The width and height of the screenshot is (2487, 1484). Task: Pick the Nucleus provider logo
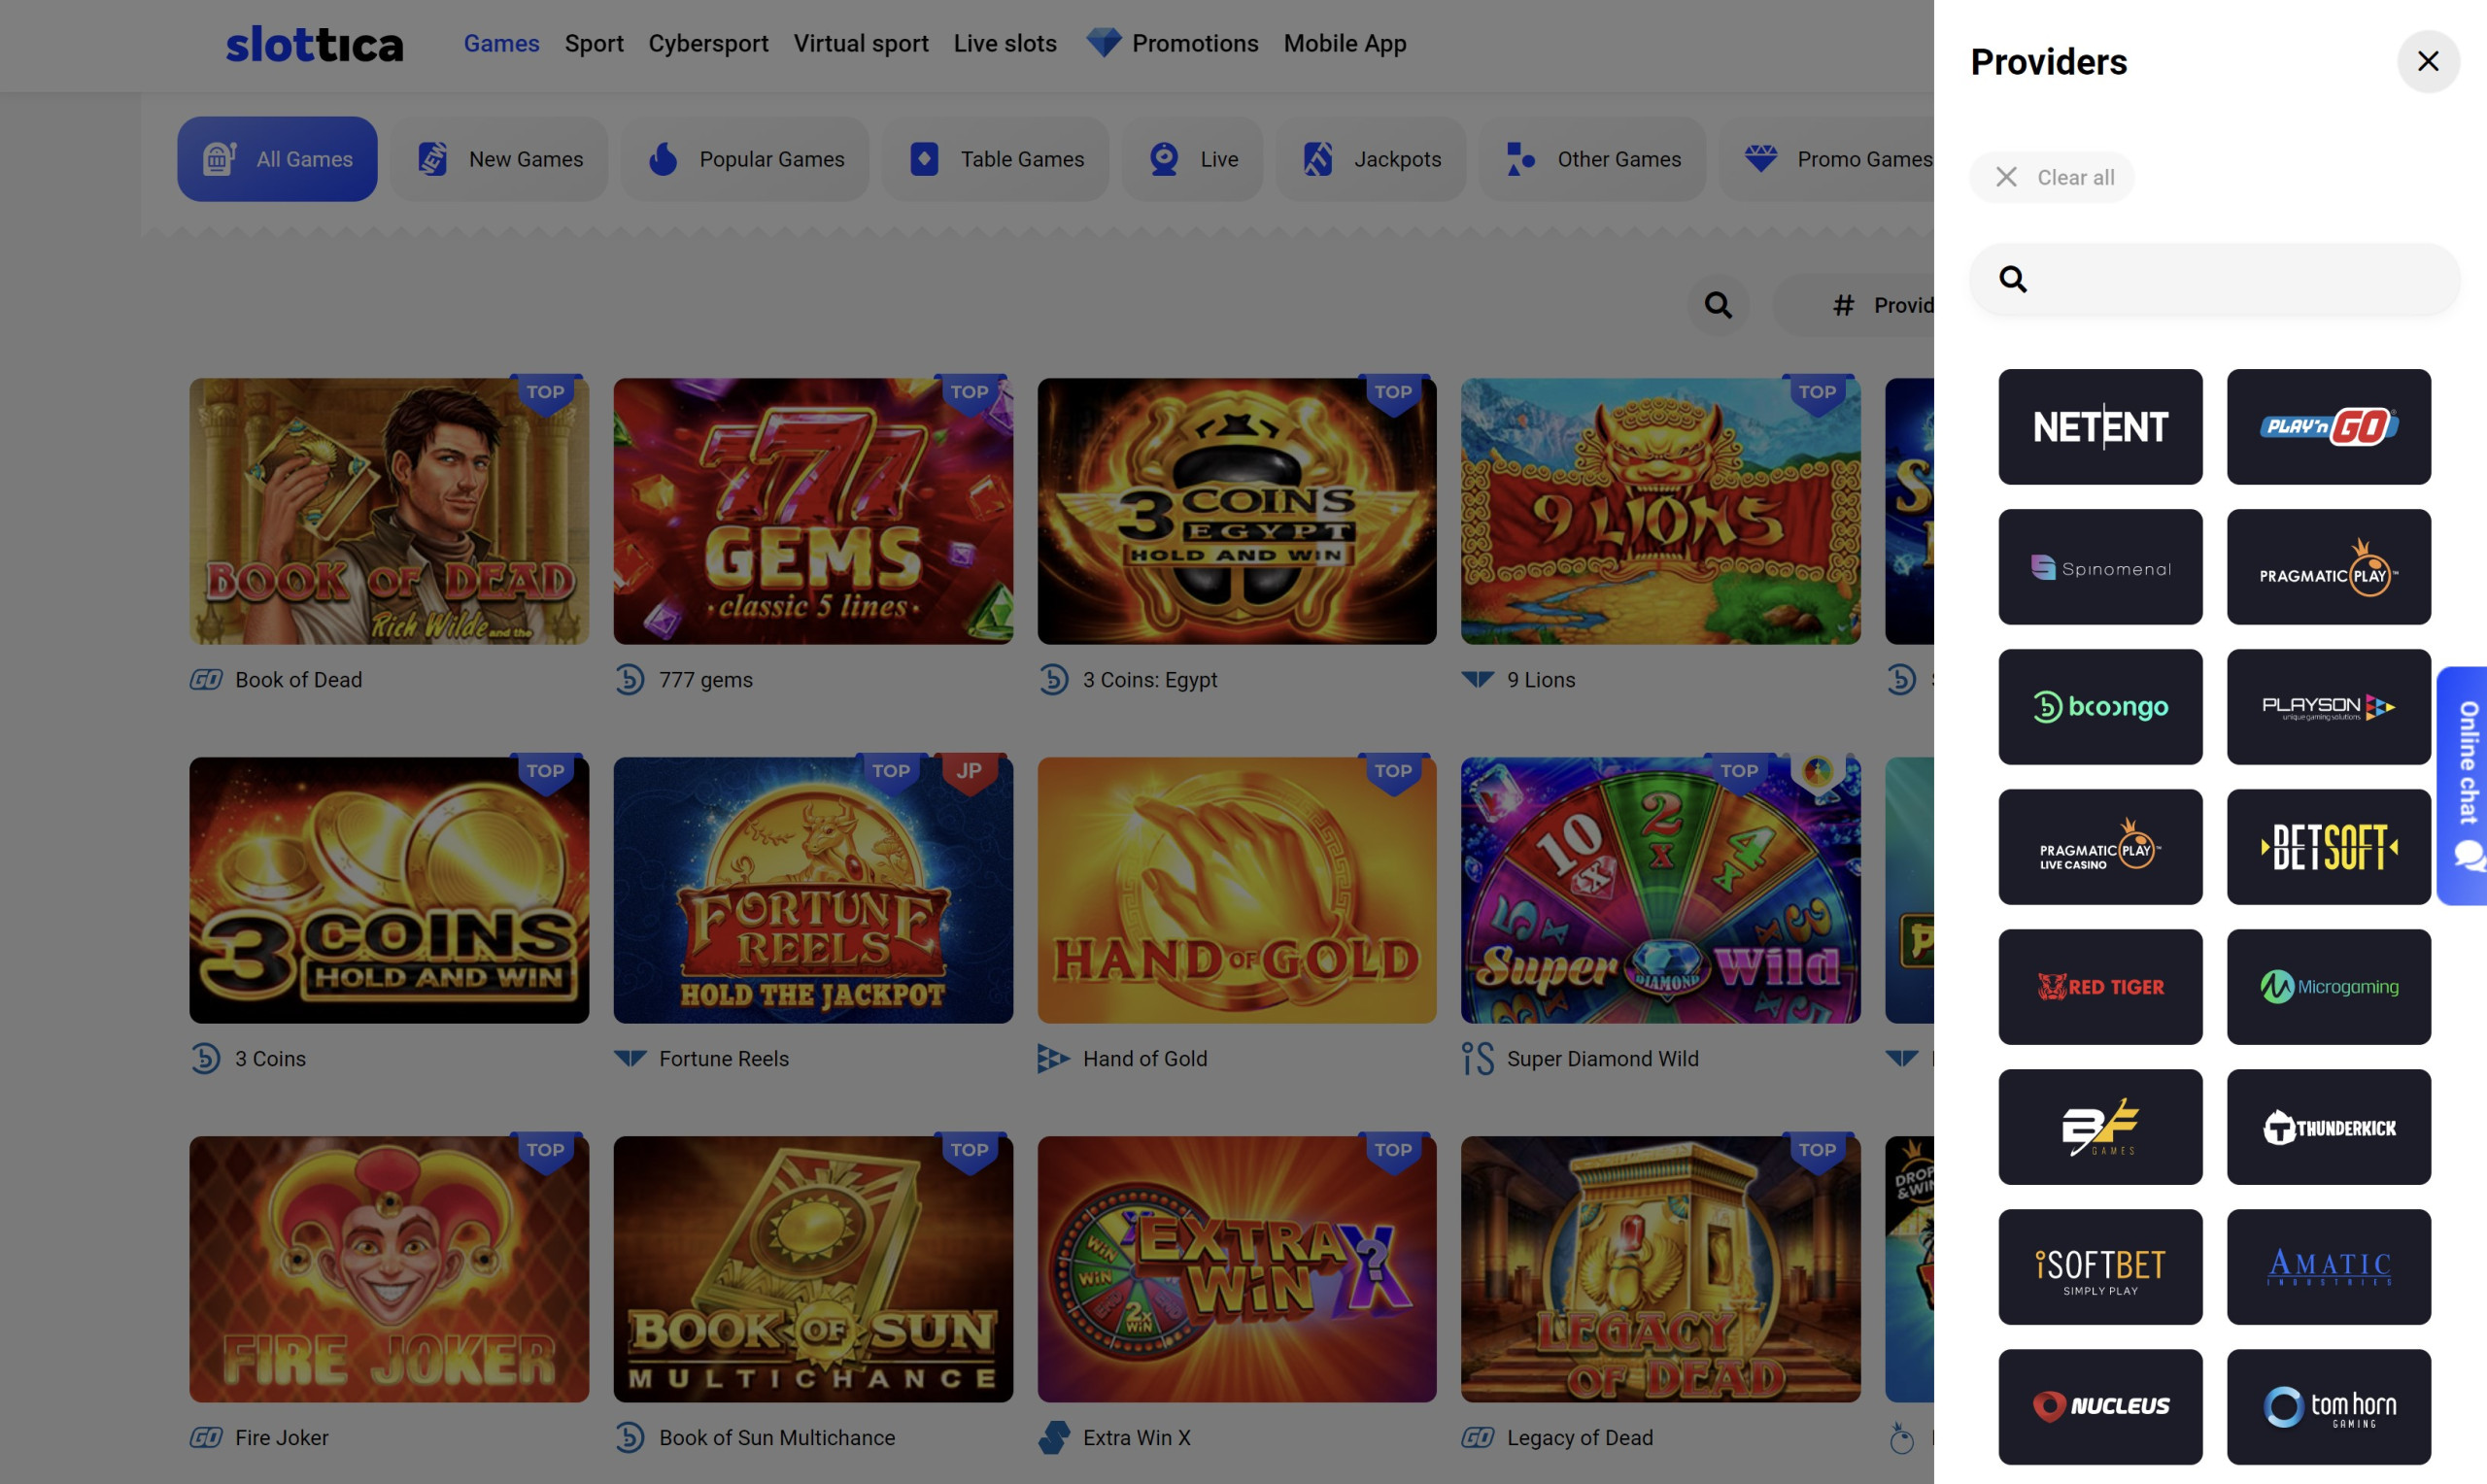pyautogui.click(x=2100, y=1407)
